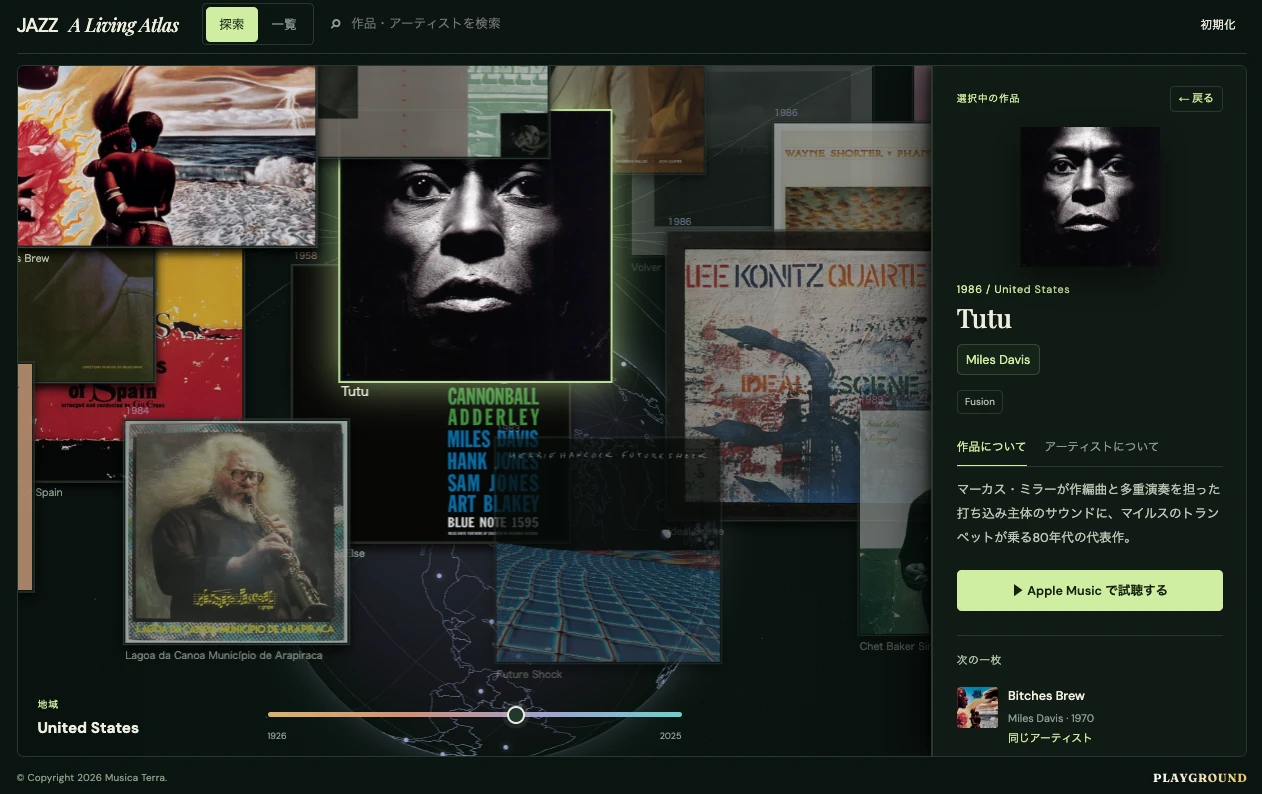Select the Tutu album cover on map
This screenshot has width=1262, height=794.
pyautogui.click(x=475, y=246)
